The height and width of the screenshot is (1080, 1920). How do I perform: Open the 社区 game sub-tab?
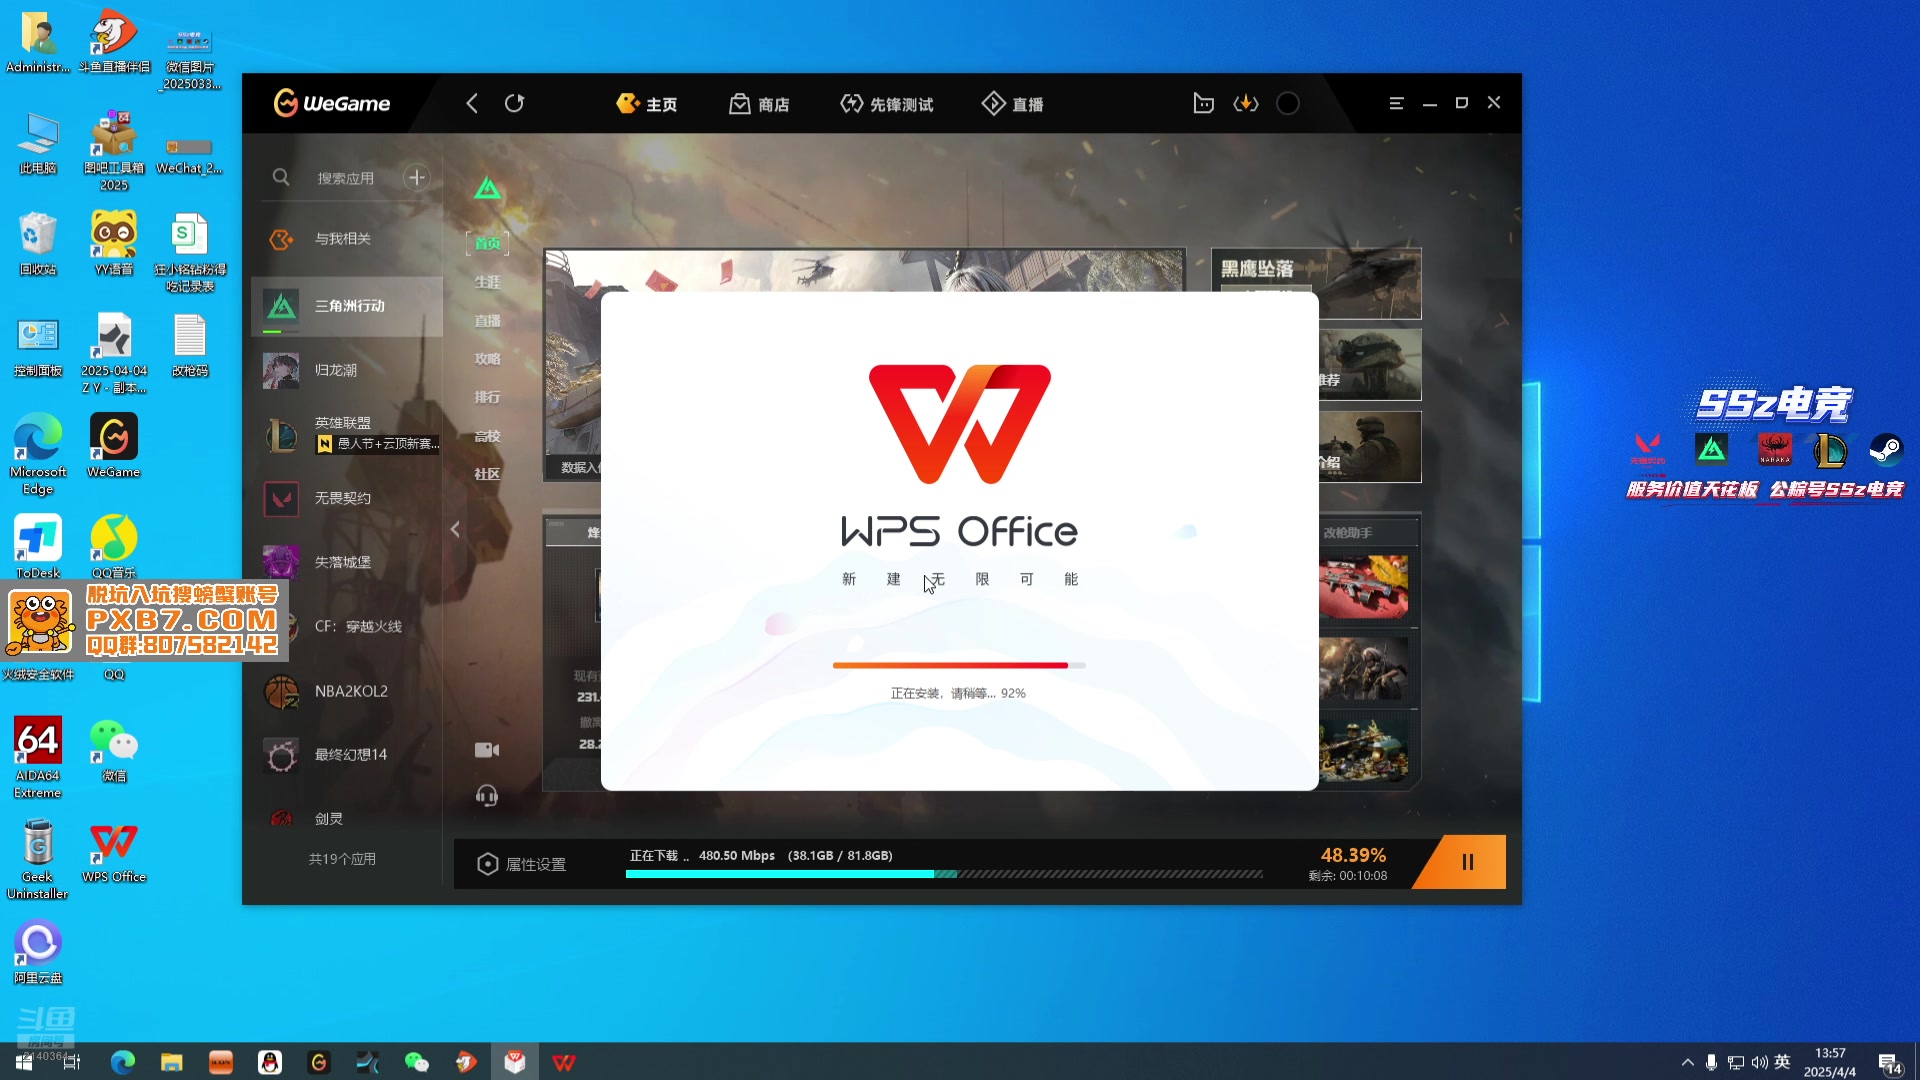pos(487,474)
